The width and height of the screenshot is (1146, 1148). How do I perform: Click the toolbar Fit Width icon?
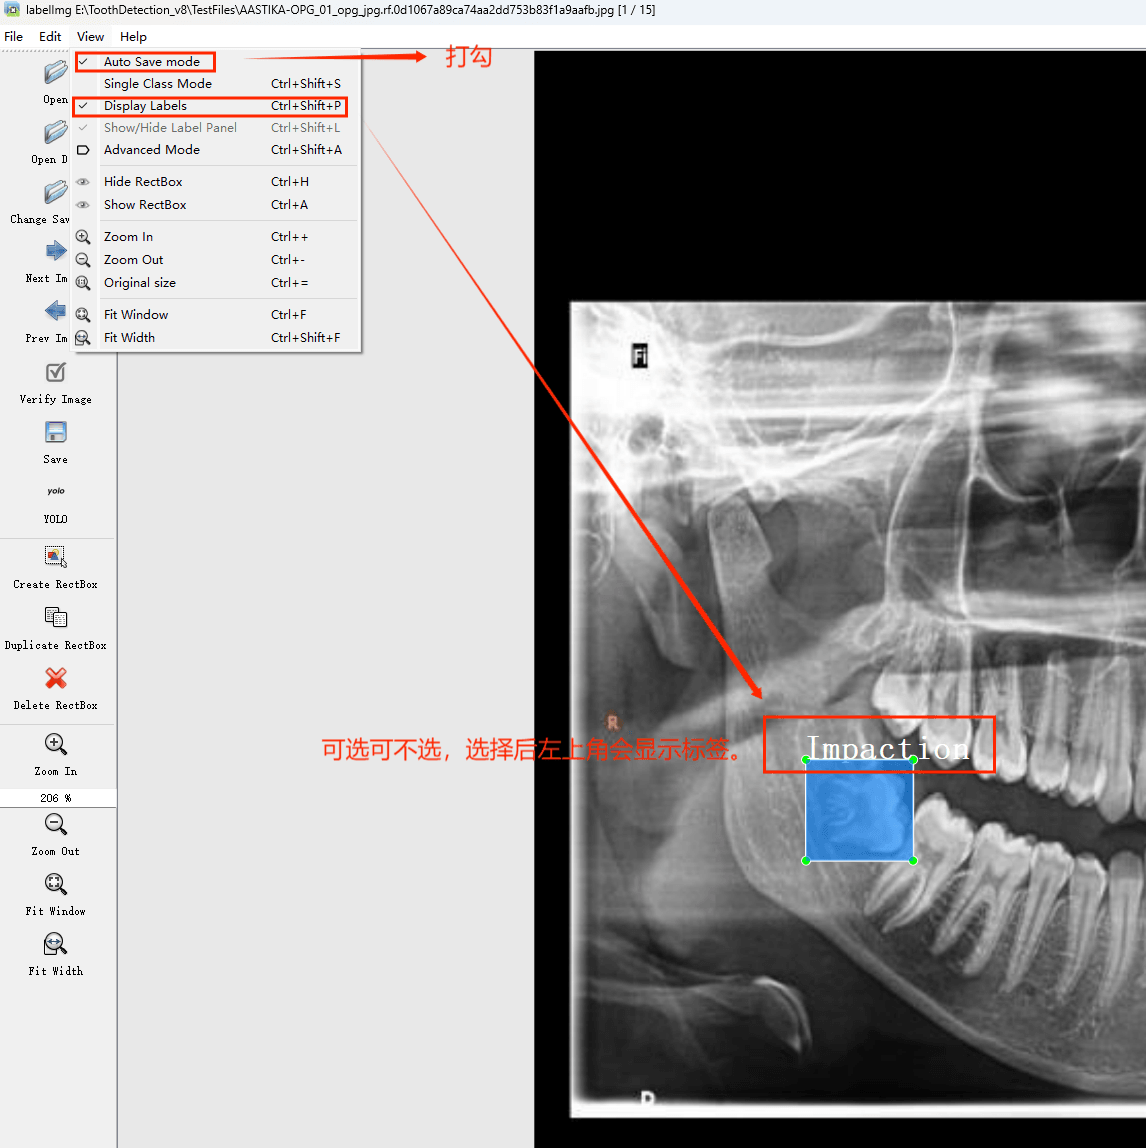56,944
